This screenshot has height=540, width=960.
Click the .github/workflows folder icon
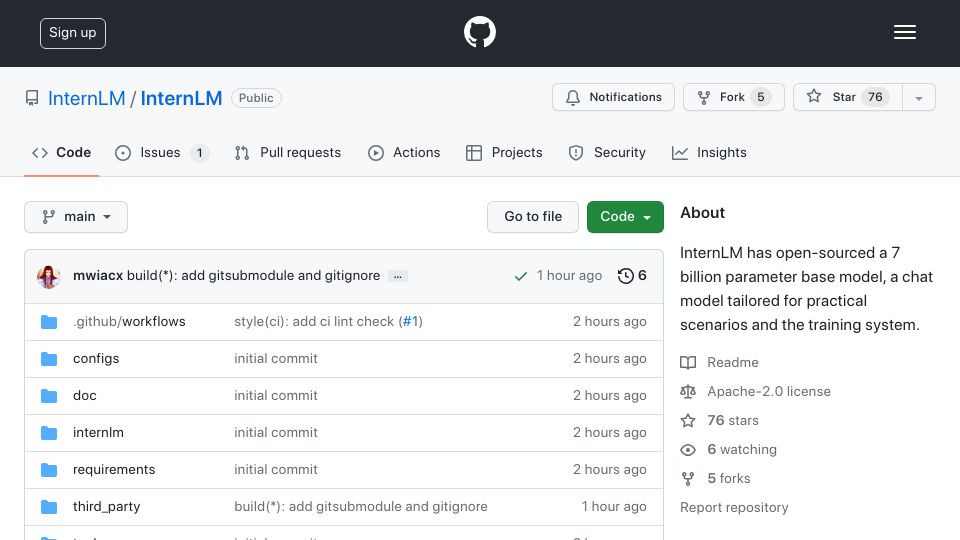(49, 322)
